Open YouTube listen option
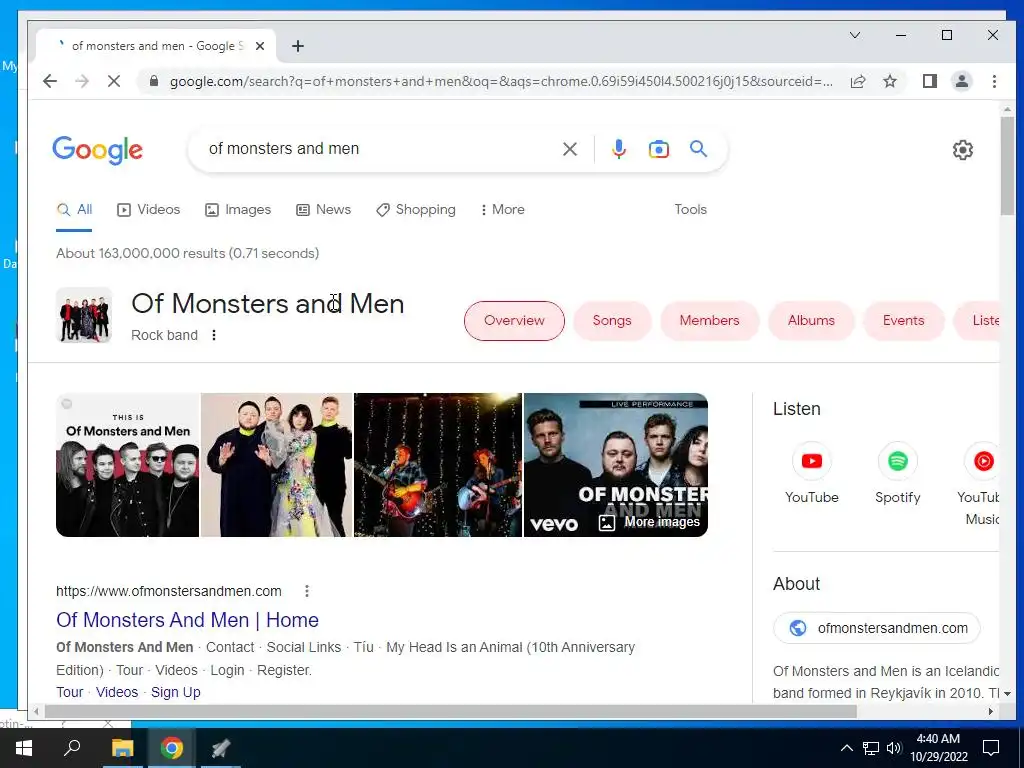The width and height of the screenshot is (1024, 768). pos(811,473)
